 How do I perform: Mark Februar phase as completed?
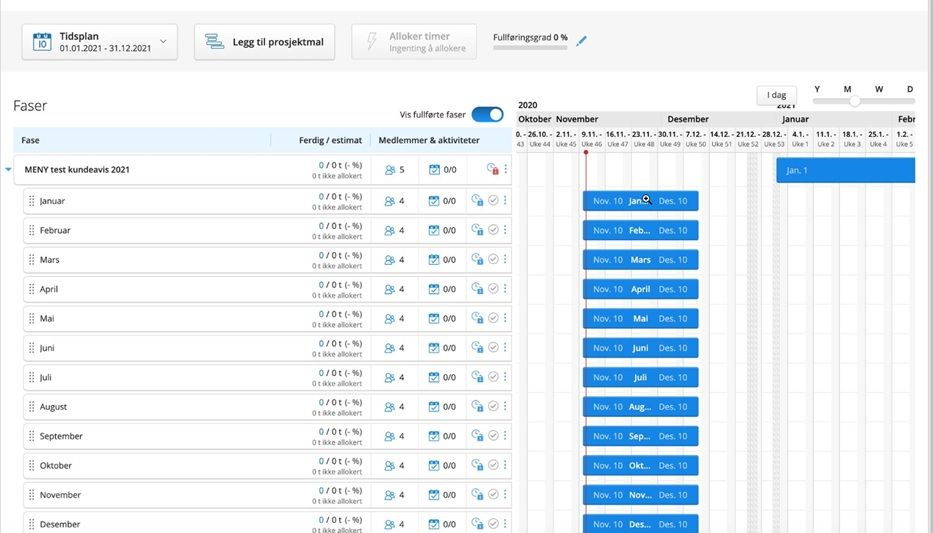click(x=493, y=230)
